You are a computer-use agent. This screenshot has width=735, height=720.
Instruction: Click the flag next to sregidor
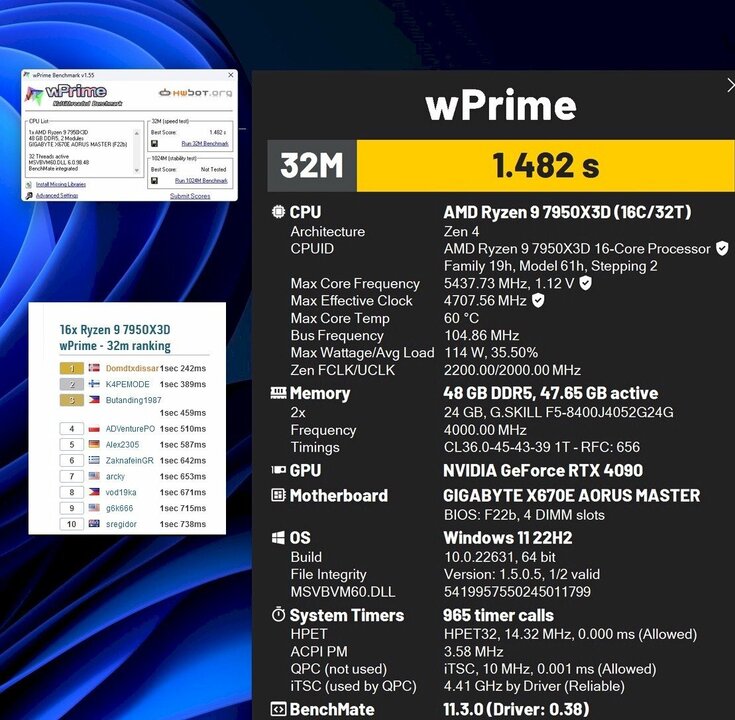pyautogui.click(x=94, y=524)
